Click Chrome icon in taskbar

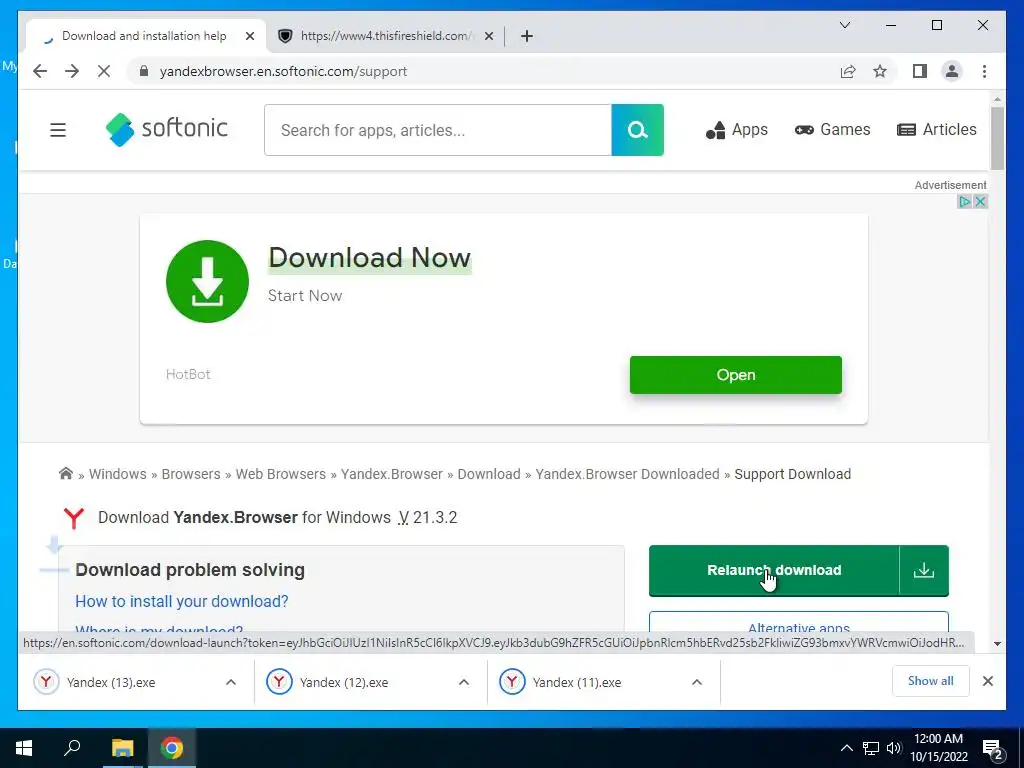[172, 748]
